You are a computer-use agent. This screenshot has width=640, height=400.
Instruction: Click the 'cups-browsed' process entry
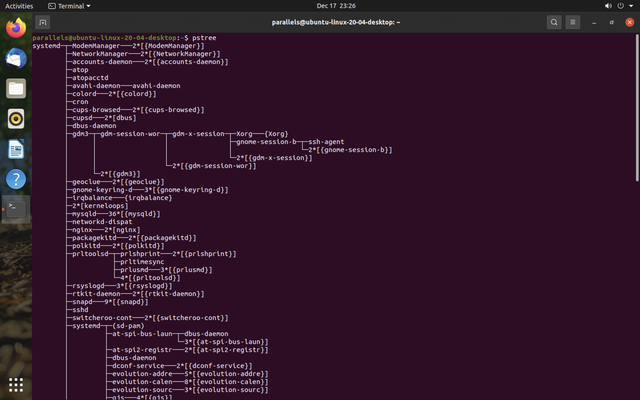tap(96, 110)
